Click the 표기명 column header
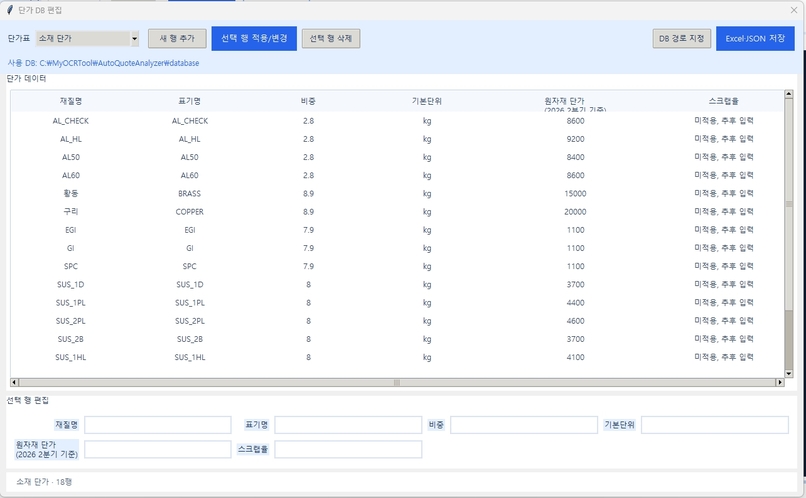The height and width of the screenshot is (498, 806). (x=190, y=101)
